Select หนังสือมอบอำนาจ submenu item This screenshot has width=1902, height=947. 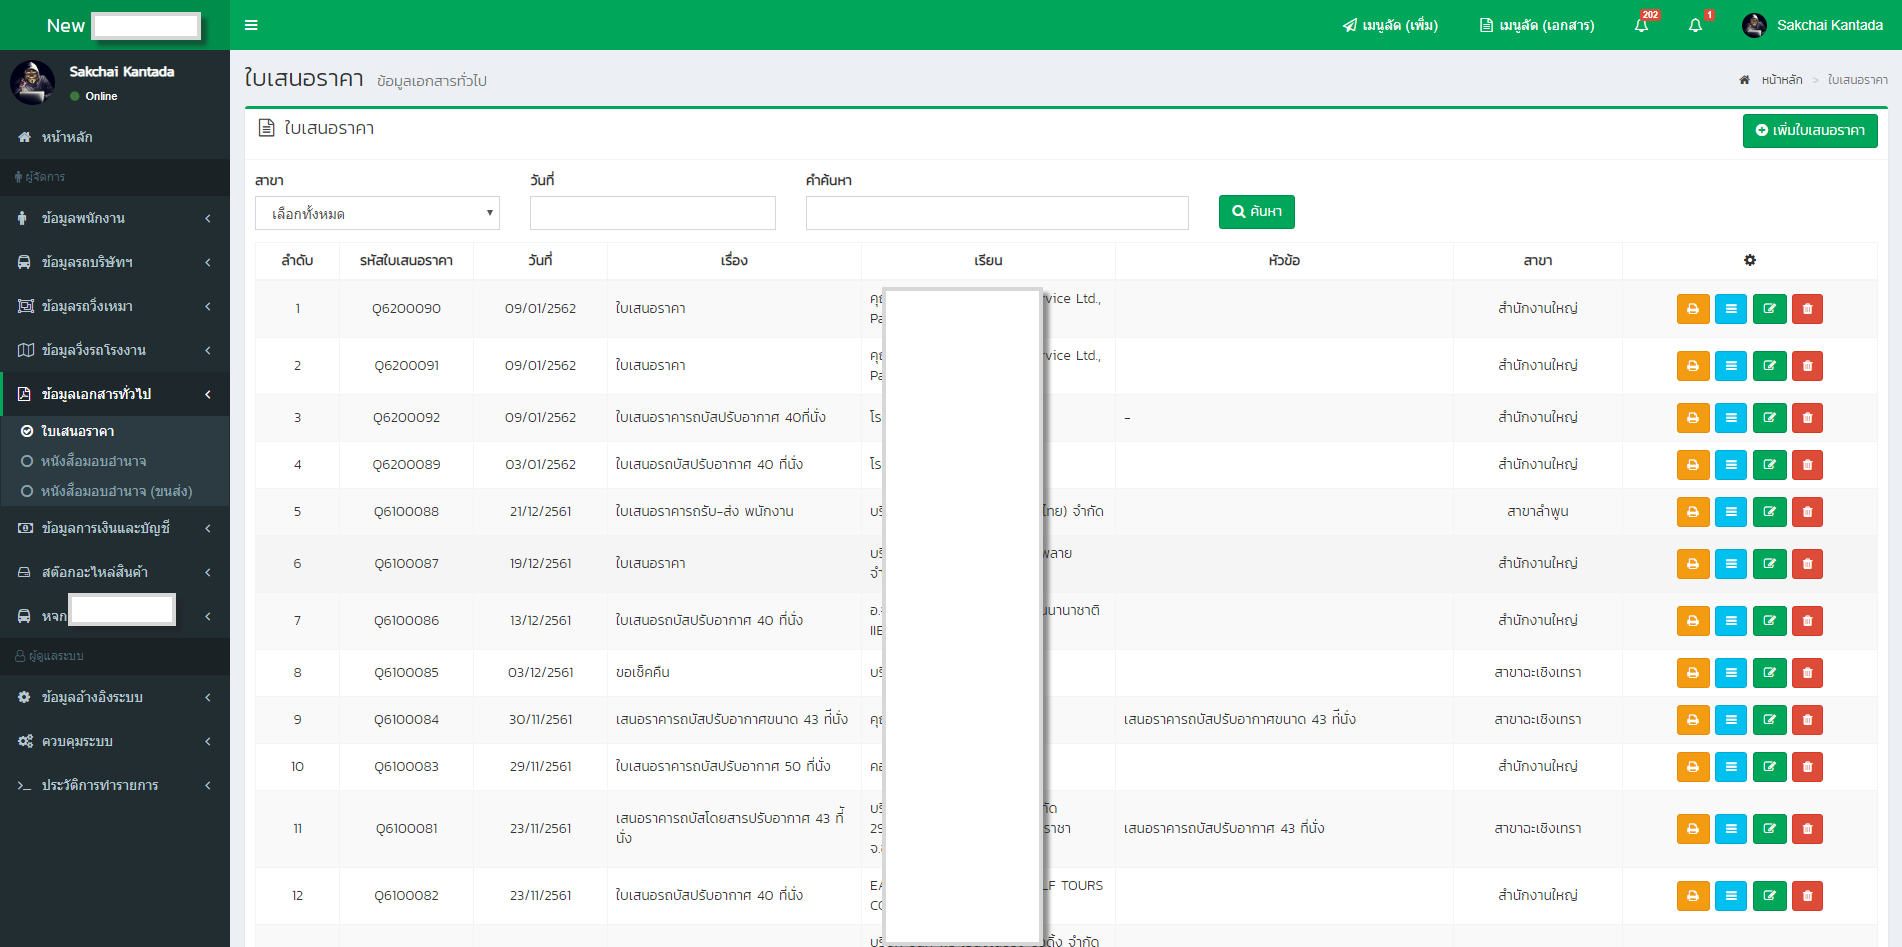[115, 461]
